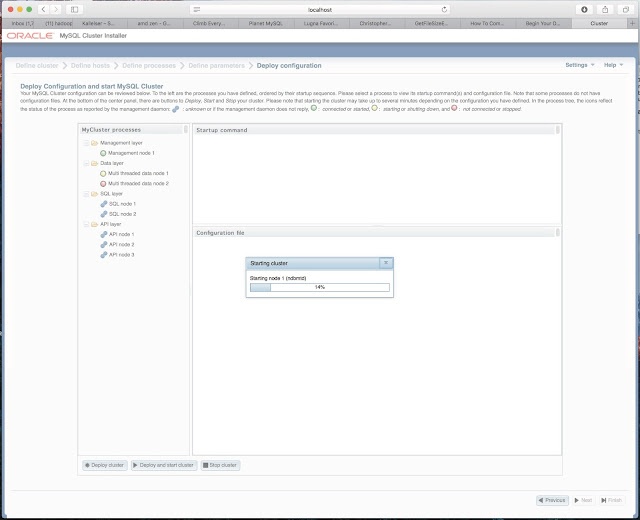Screen dimensions: 640x520
Task: Select SQL node 1 tree row
Action: (122, 204)
